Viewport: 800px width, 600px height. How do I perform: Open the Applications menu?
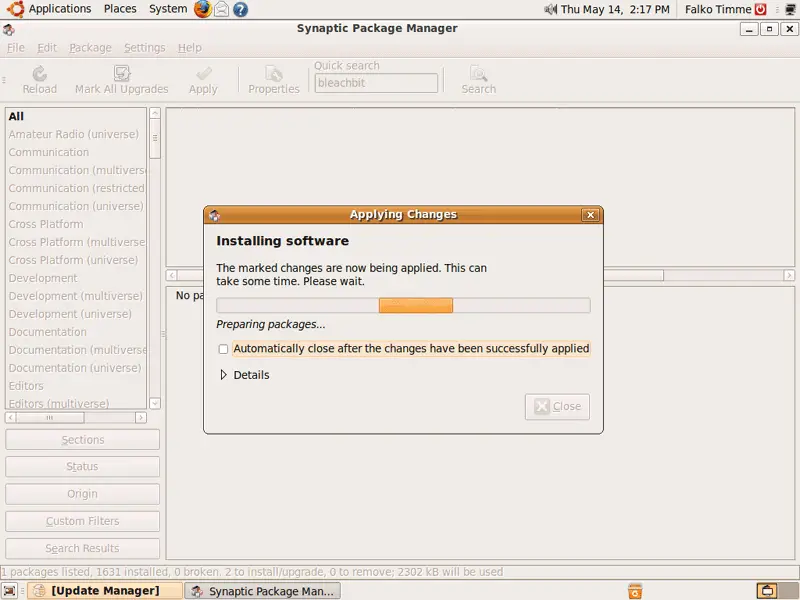tap(60, 9)
